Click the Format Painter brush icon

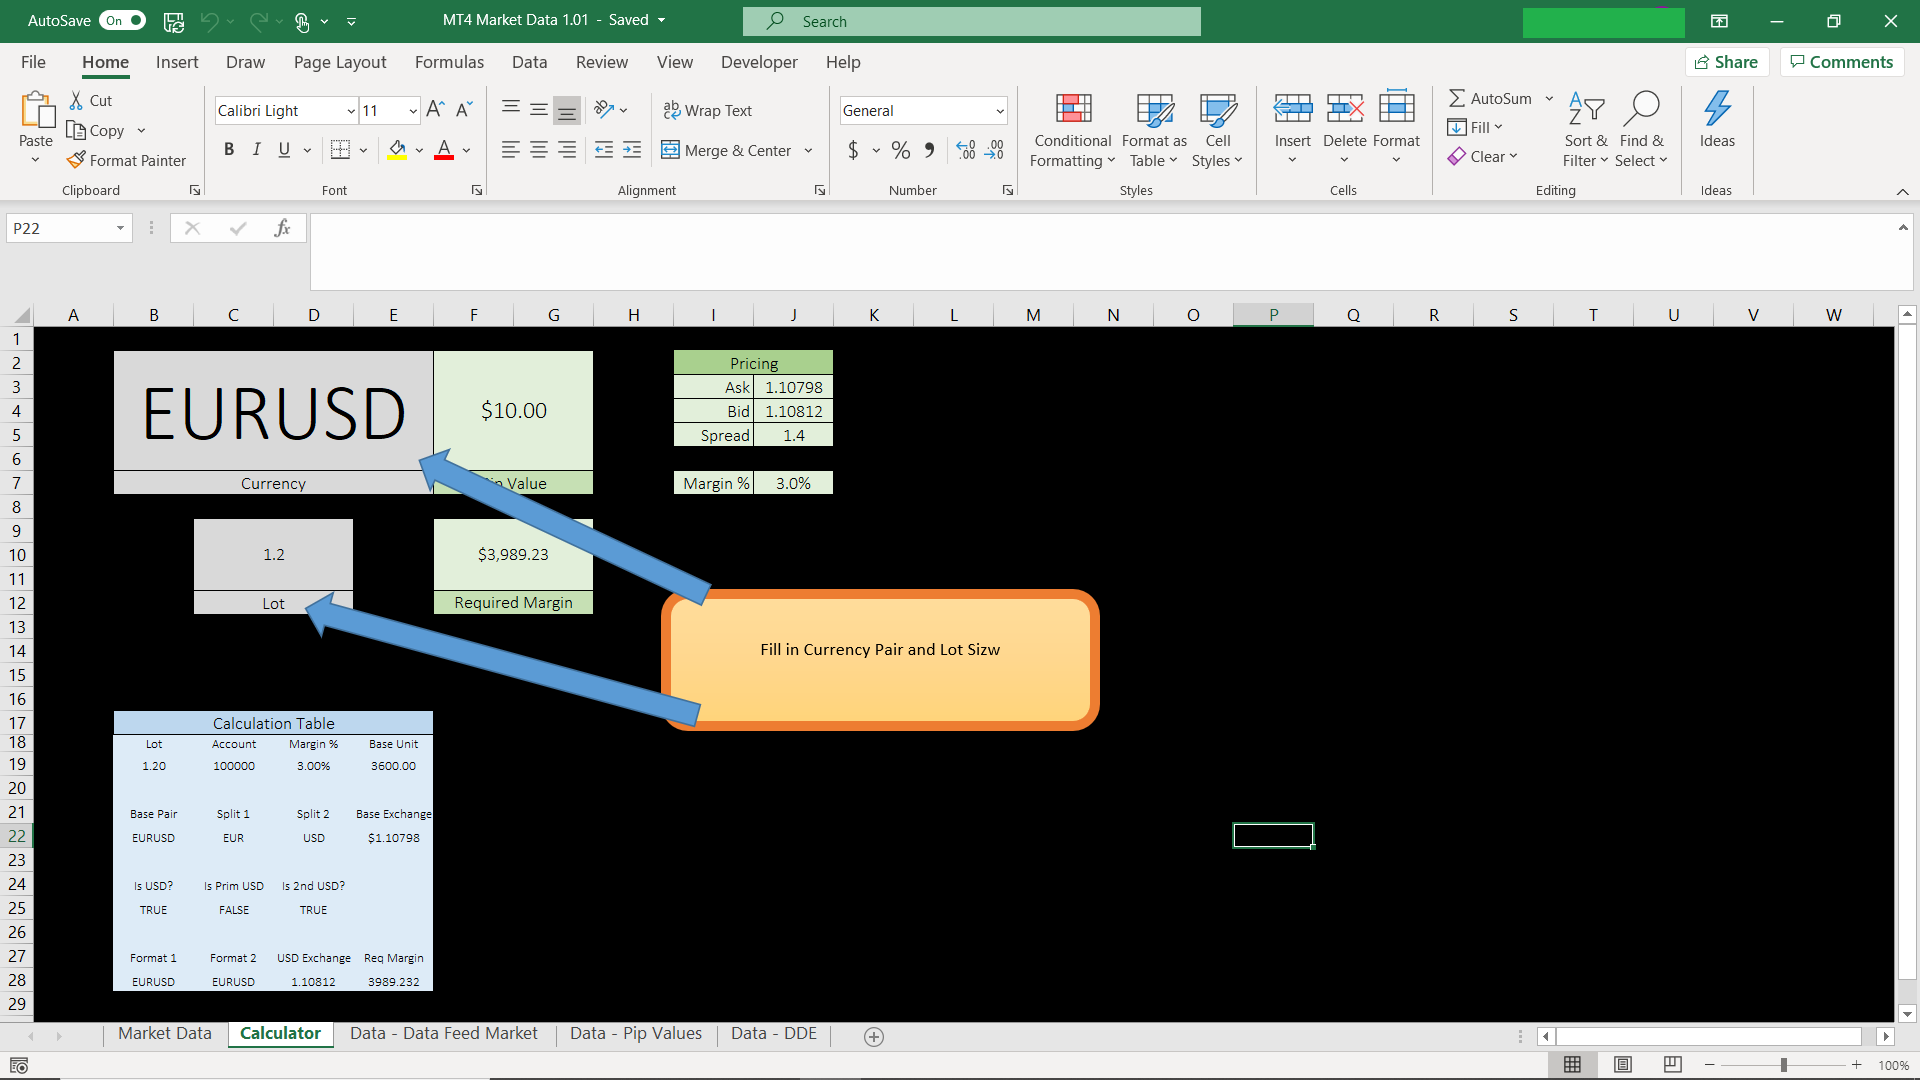coord(76,160)
